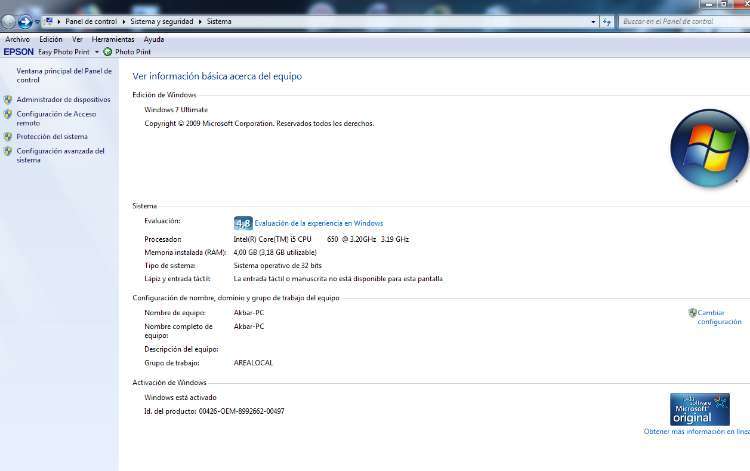750x471 pixels.
Task: Click processor value 'Intel(R) Core(TM) i5 CPU'
Action: point(273,239)
